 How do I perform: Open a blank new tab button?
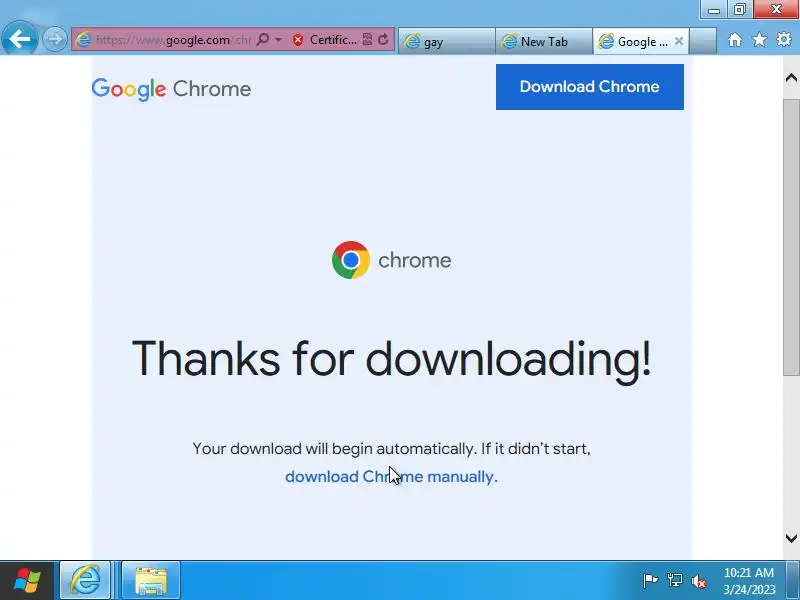(x=703, y=41)
